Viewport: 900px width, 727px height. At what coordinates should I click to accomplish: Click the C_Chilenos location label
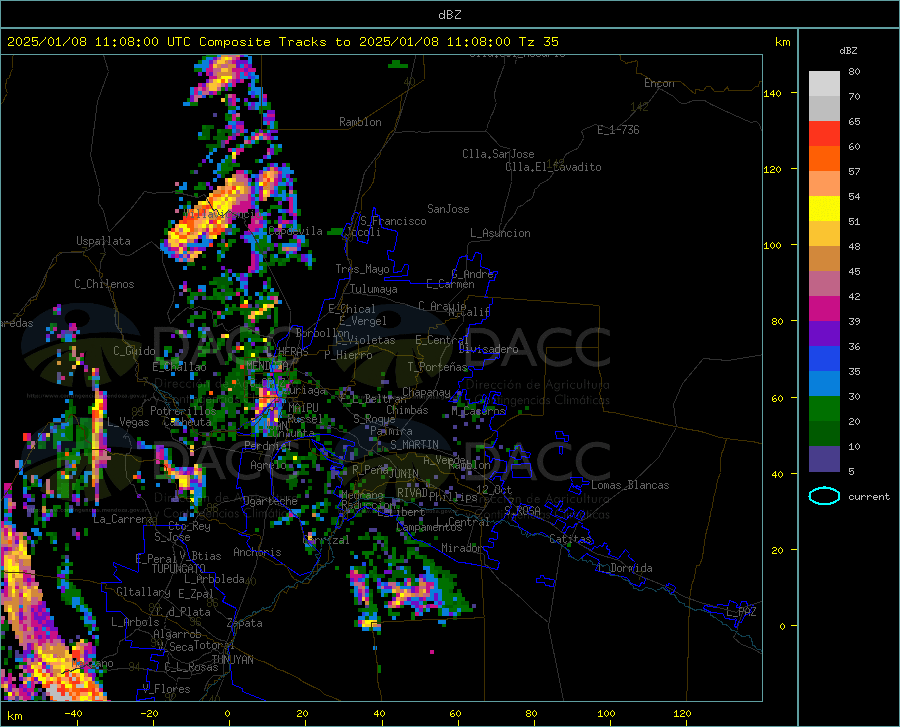(104, 284)
